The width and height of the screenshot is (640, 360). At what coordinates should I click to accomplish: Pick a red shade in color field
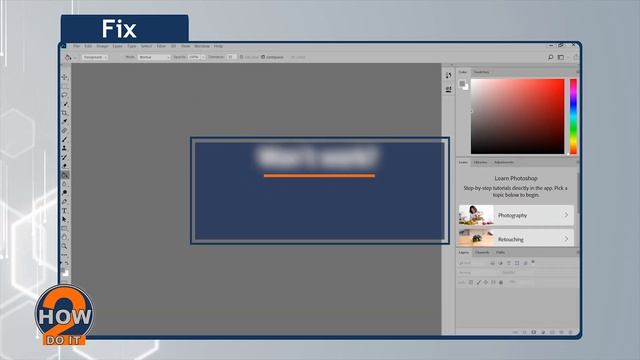[x=517, y=116]
